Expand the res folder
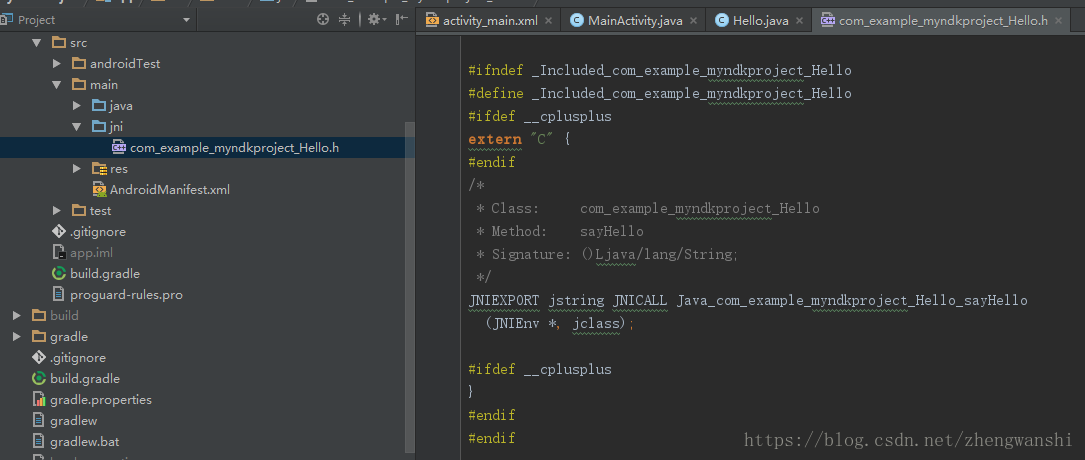Image resolution: width=1085 pixels, height=460 pixels. tap(77, 169)
